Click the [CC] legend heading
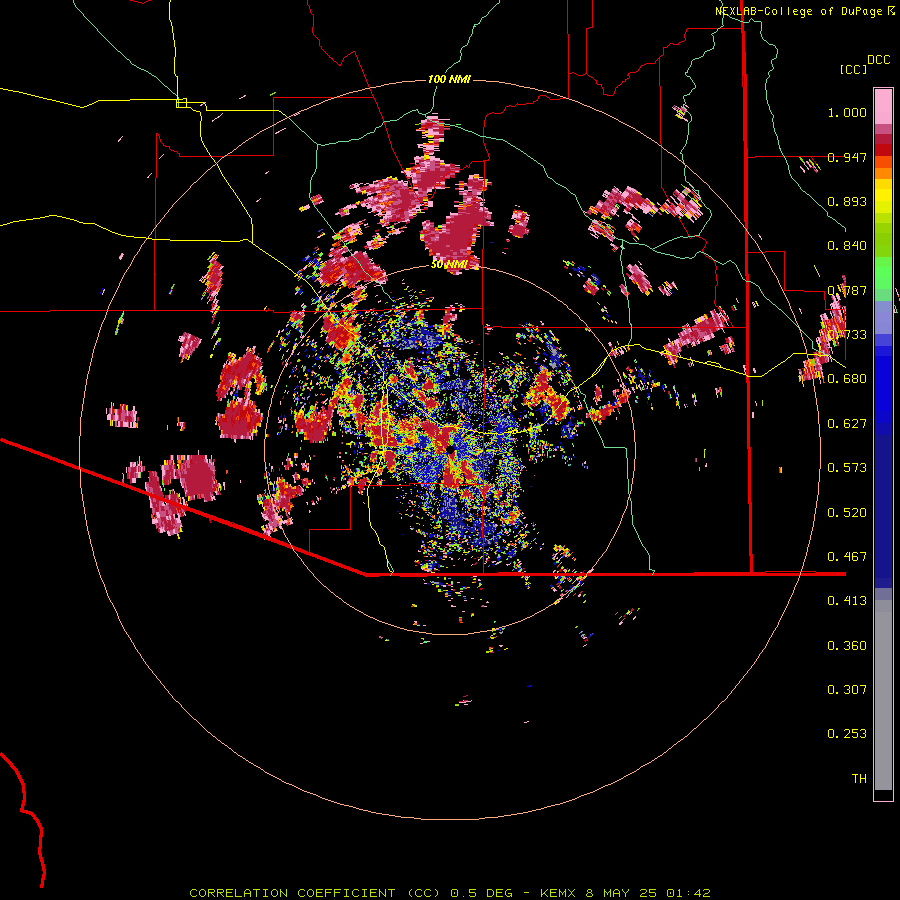The image size is (900, 900). coord(853,69)
